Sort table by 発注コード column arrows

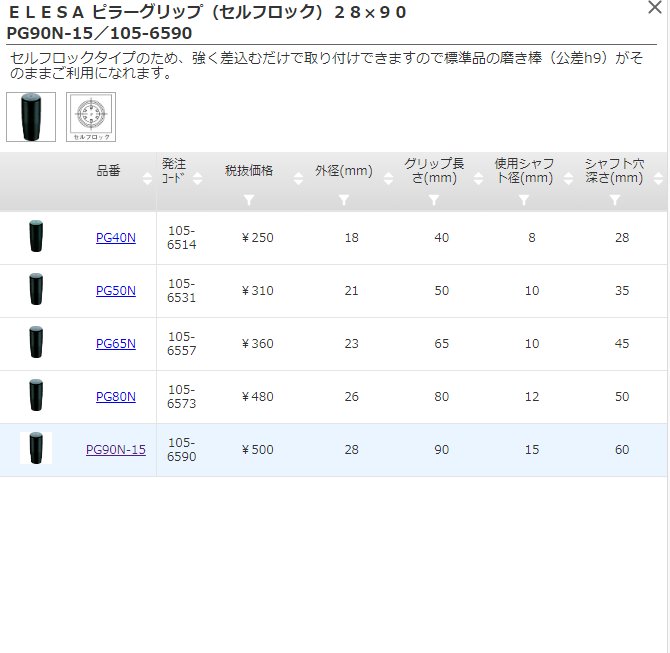click(x=208, y=178)
